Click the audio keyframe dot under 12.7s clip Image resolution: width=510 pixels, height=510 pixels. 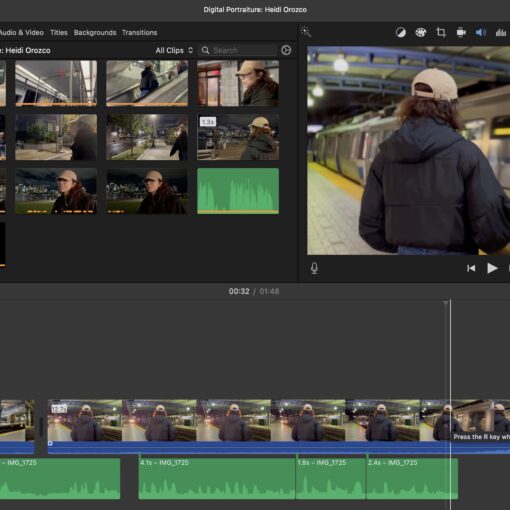coord(50,443)
